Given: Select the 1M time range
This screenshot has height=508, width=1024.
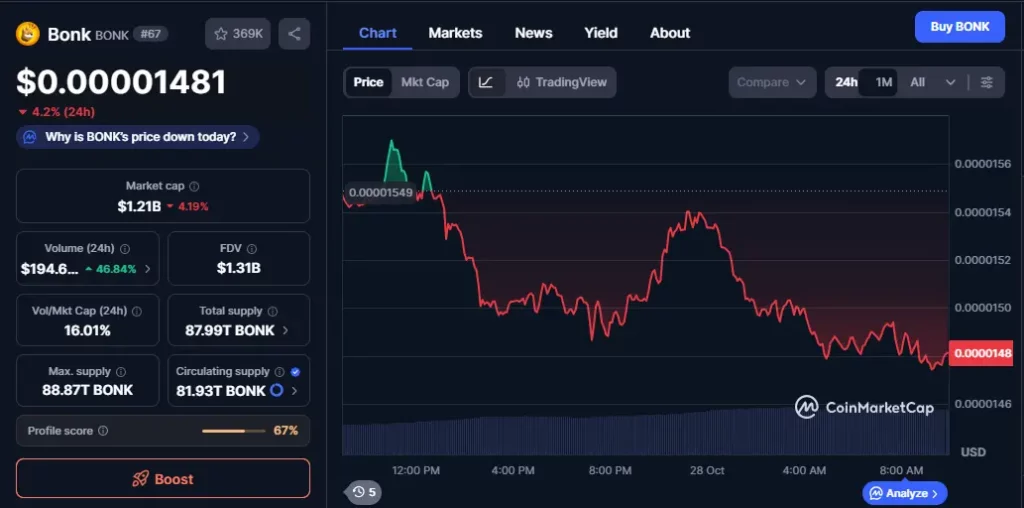Looking at the screenshot, I should (883, 82).
